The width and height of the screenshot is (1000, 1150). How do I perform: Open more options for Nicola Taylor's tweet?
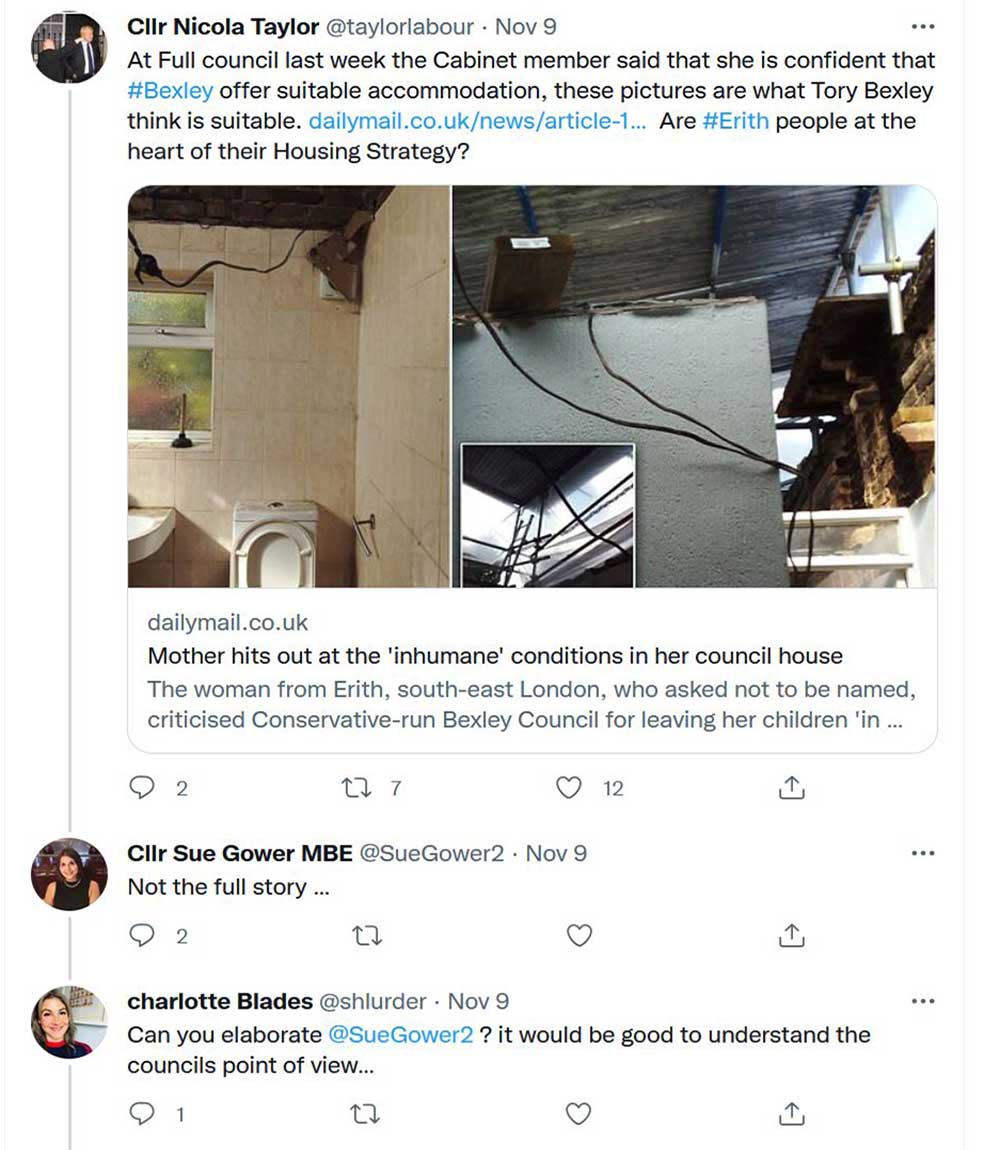pyautogui.click(x=923, y=26)
